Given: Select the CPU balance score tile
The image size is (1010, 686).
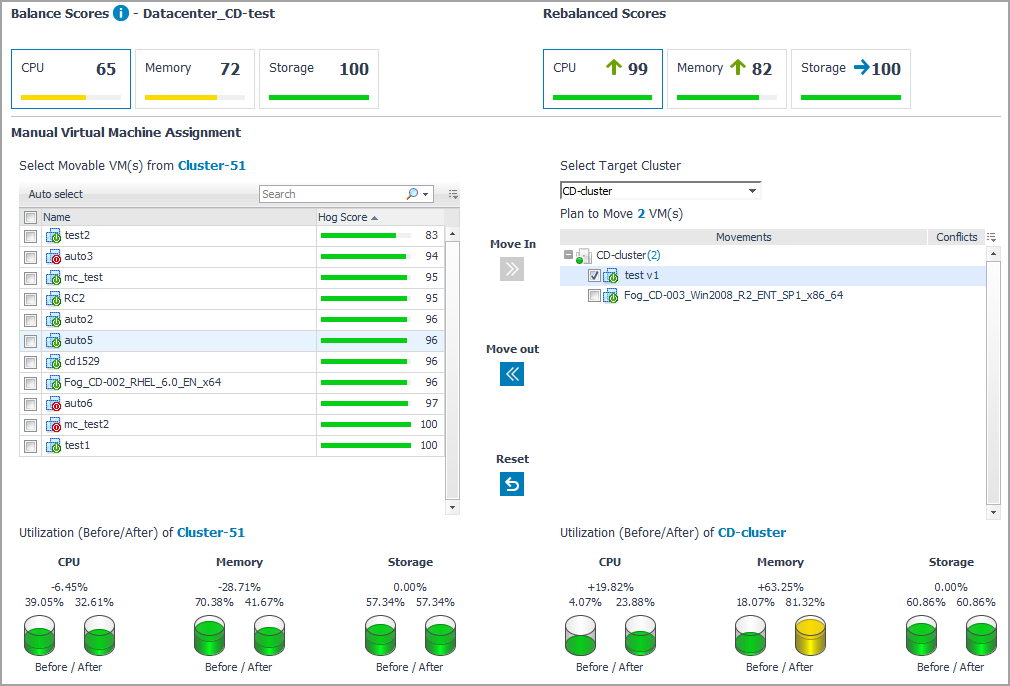Looking at the screenshot, I should point(71,79).
